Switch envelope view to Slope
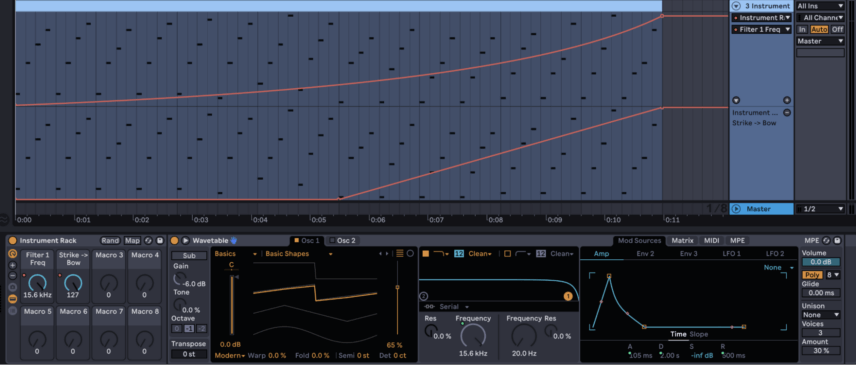The width and height of the screenshot is (856, 365). point(698,334)
